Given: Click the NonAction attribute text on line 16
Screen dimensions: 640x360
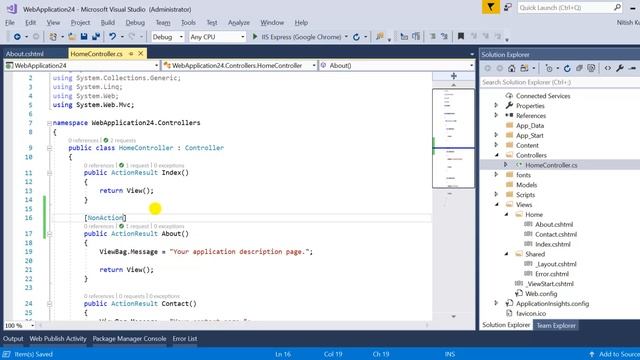Looking at the screenshot, I should point(105,218).
